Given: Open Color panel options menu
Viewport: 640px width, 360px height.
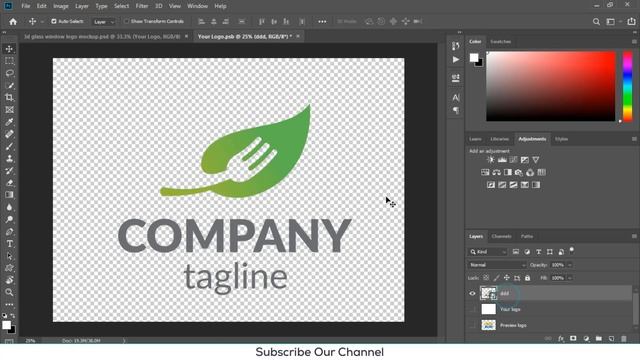Looking at the screenshot, I should click(634, 42).
